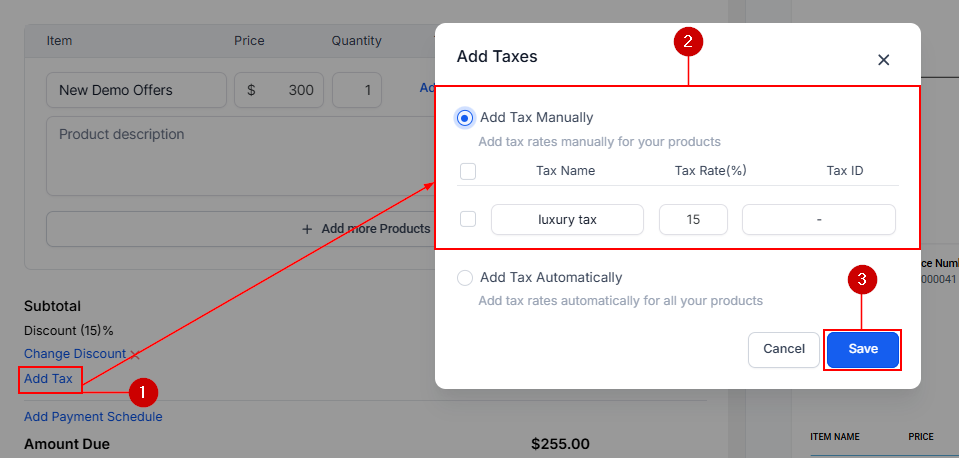
Task: Remove discount with the red X icon
Action: coord(135,354)
